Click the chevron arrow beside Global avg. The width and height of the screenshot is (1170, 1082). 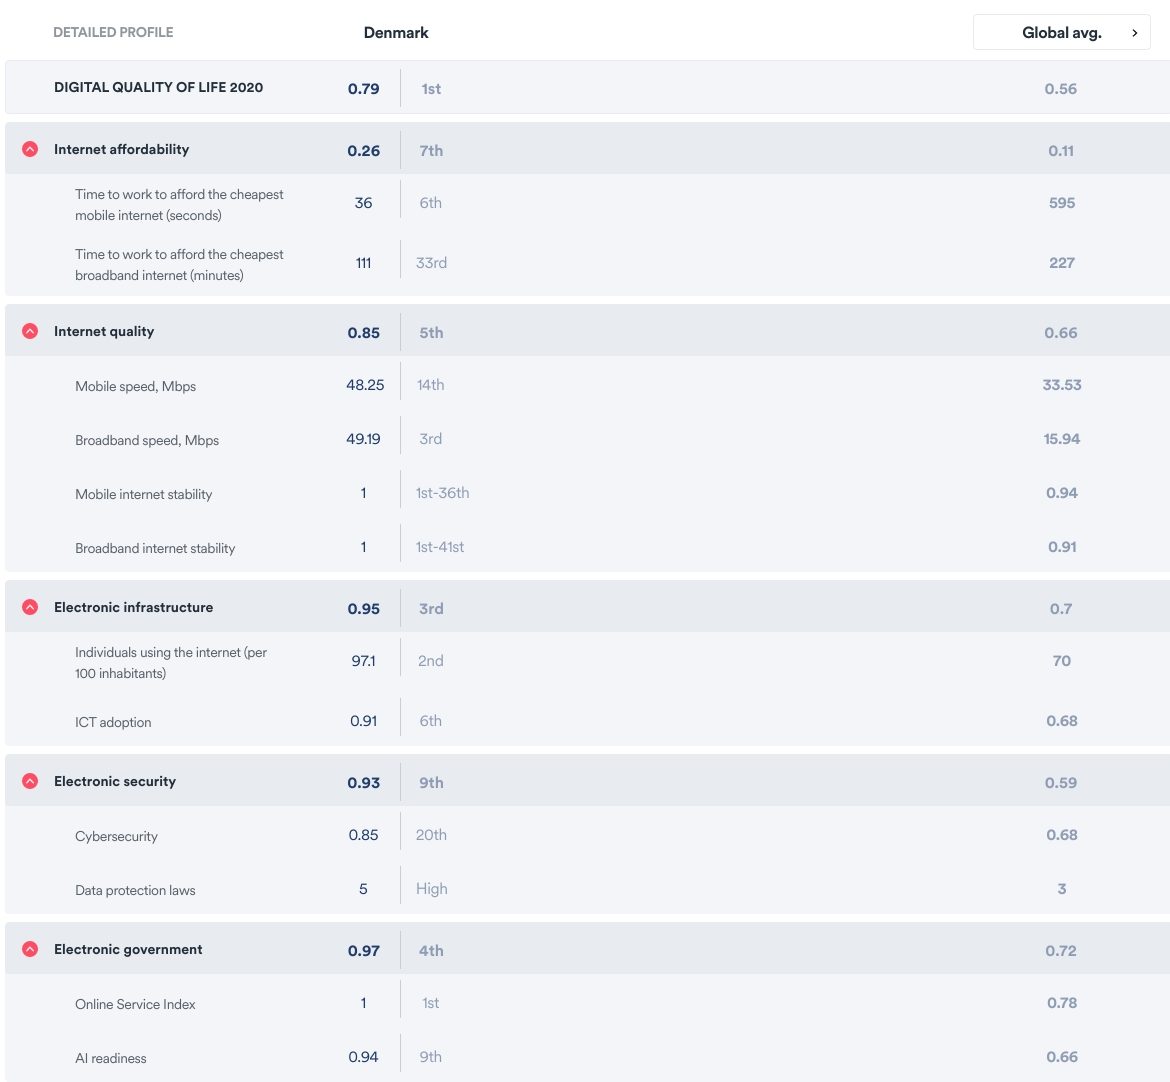coord(1134,33)
